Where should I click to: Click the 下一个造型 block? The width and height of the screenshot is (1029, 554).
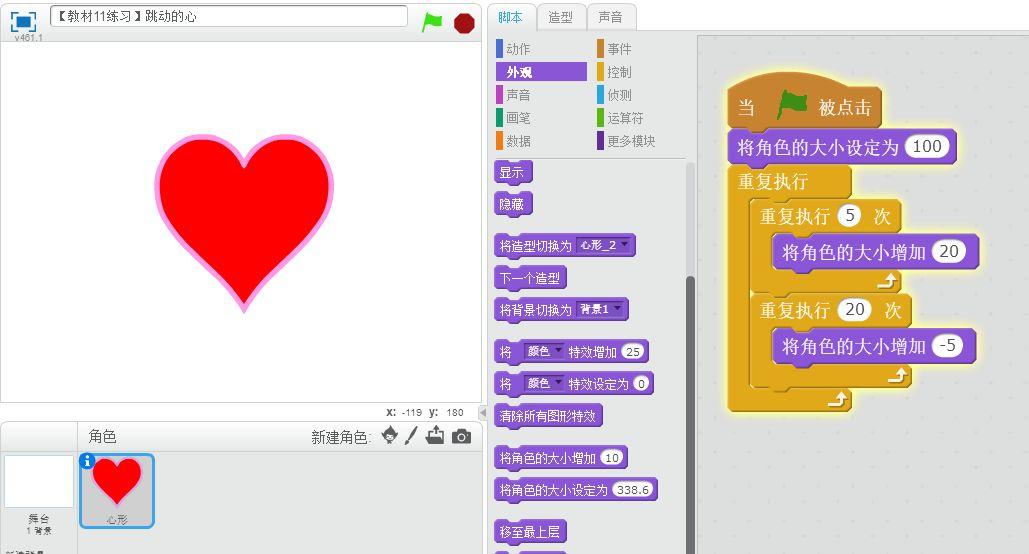pos(530,278)
